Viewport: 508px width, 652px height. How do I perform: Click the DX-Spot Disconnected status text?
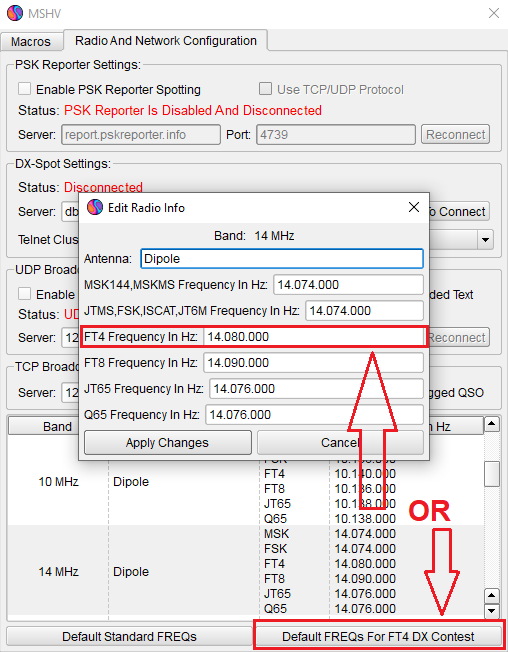click(103, 188)
